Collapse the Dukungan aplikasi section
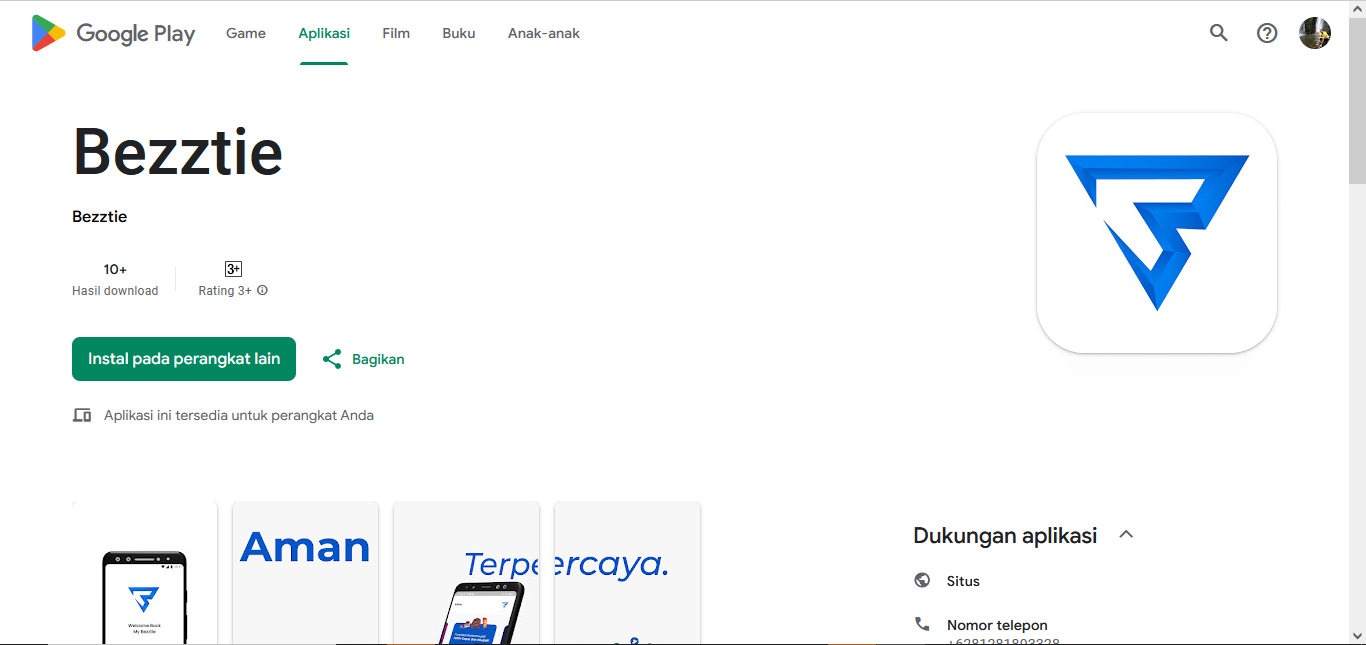 1126,535
